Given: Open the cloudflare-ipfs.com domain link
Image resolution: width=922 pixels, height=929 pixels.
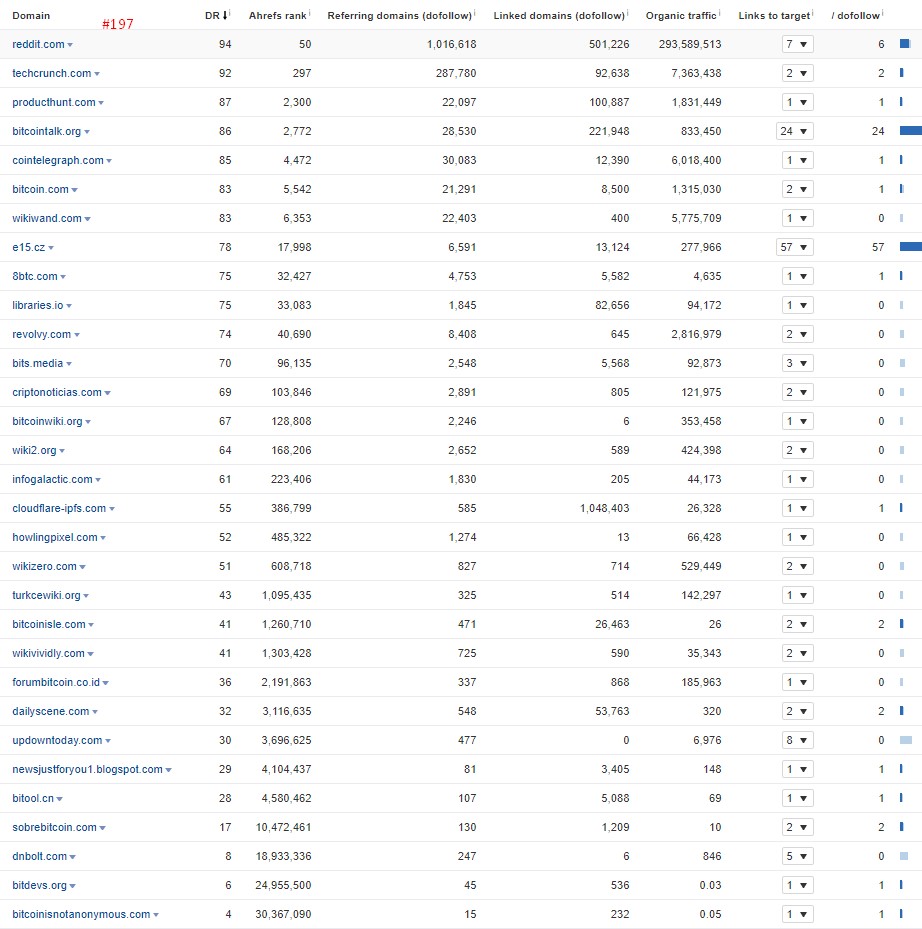Looking at the screenshot, I should pos(59,509).
